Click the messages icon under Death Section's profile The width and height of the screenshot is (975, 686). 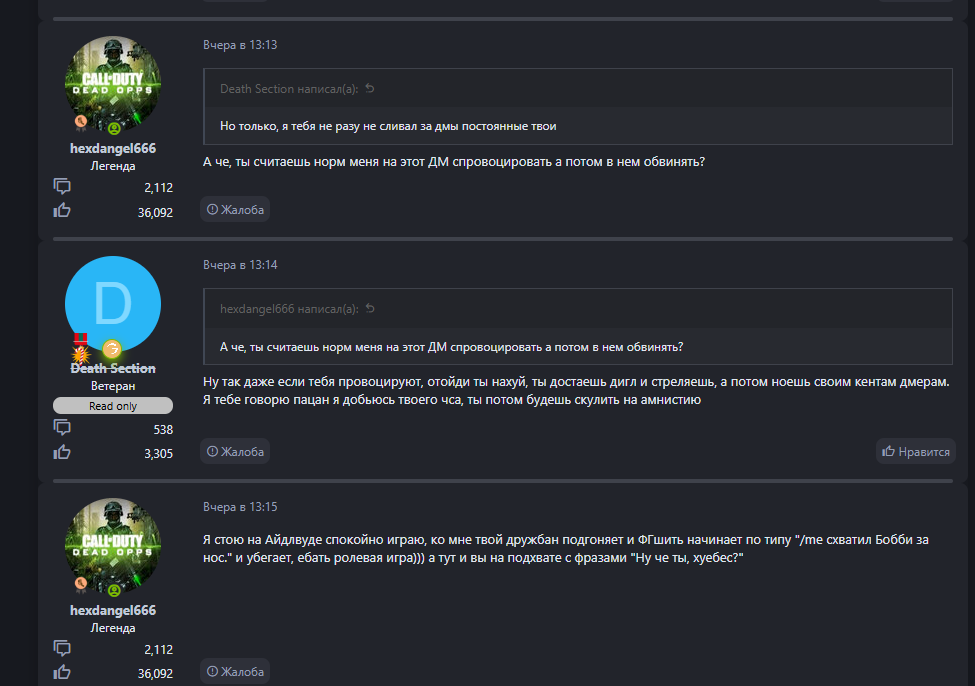click(x=62, y=428)
